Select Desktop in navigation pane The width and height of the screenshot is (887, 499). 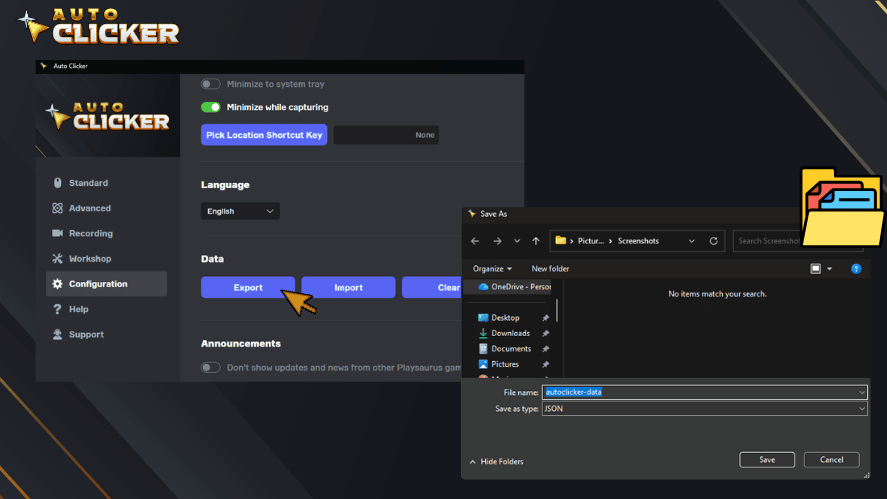498,318
